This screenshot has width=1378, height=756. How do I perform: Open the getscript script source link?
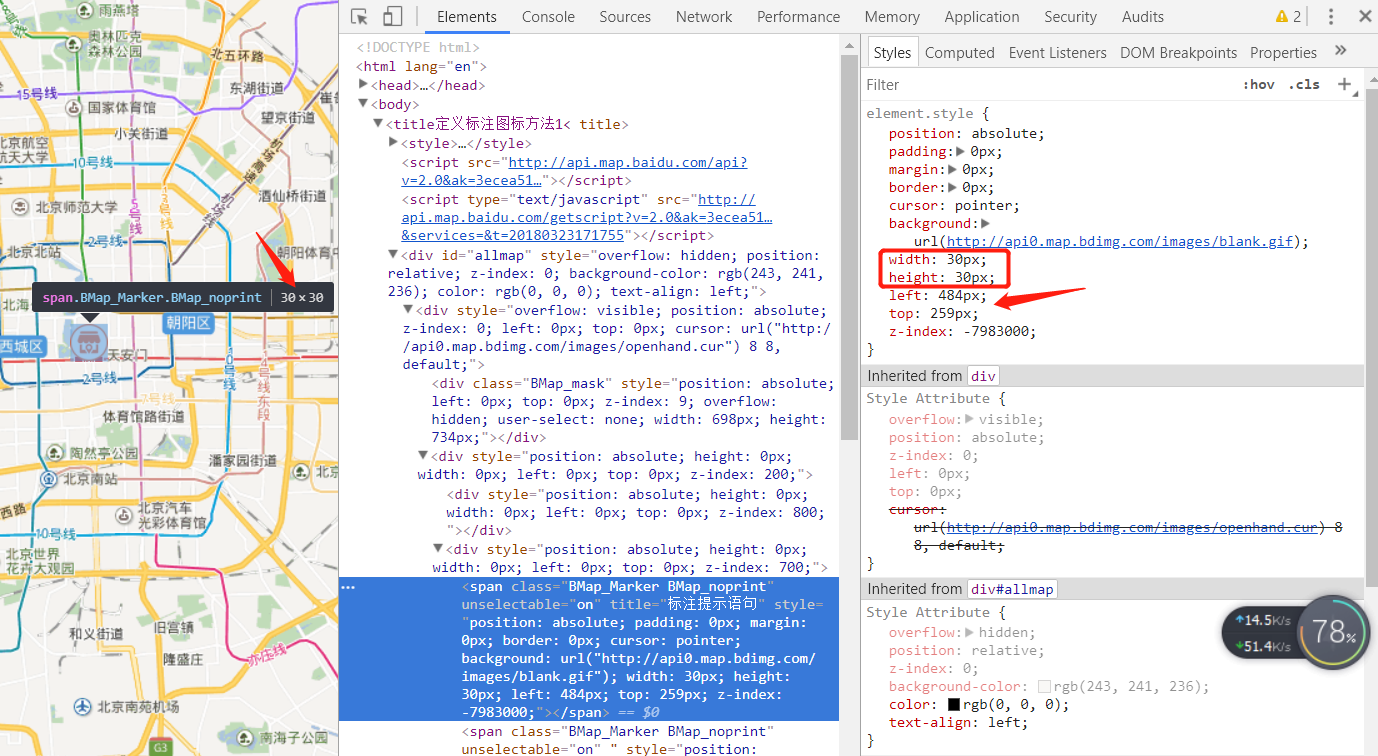click(588, 217)
